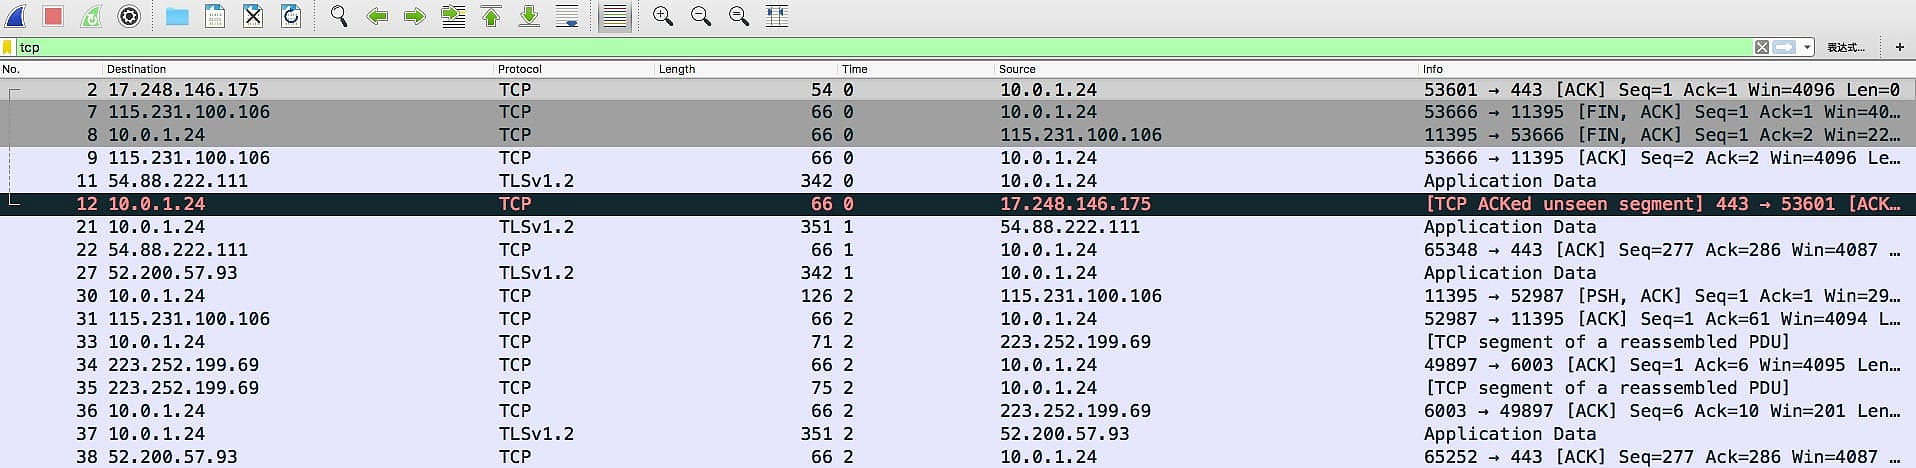Screen dimensions: 1916x468
Task: Close the capture file with X icon
Action: click(253, 16)
